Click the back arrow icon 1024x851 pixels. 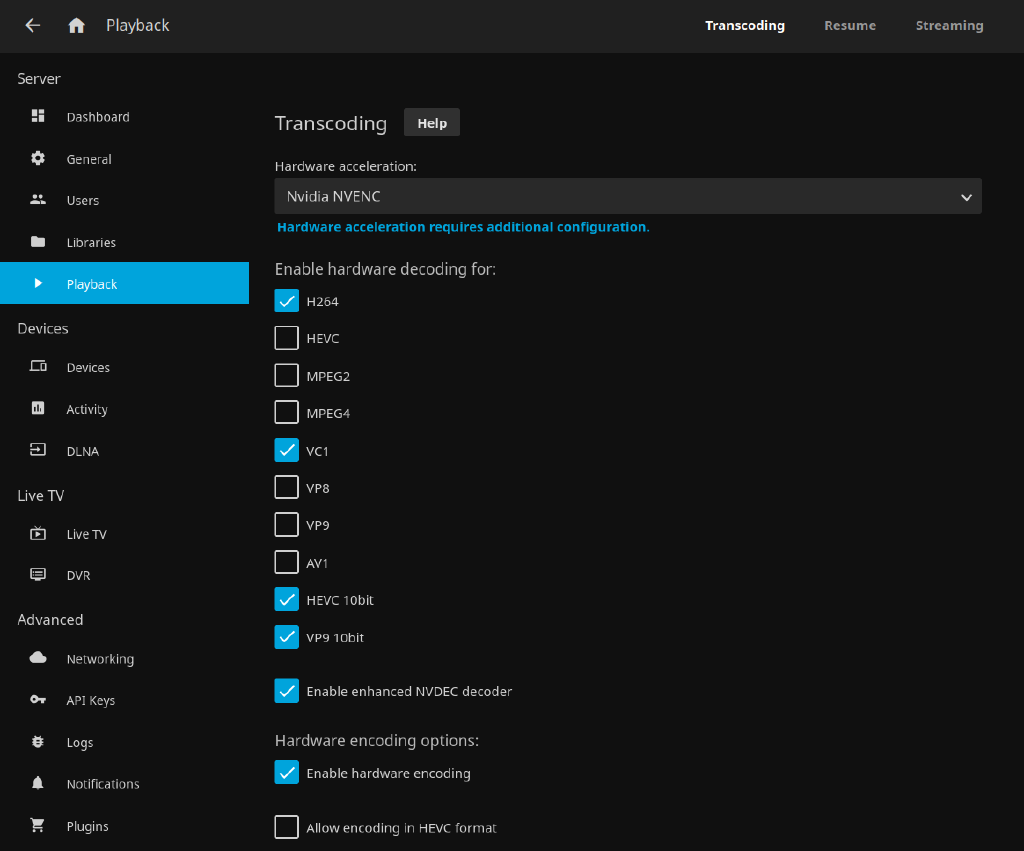coord(33,26)
